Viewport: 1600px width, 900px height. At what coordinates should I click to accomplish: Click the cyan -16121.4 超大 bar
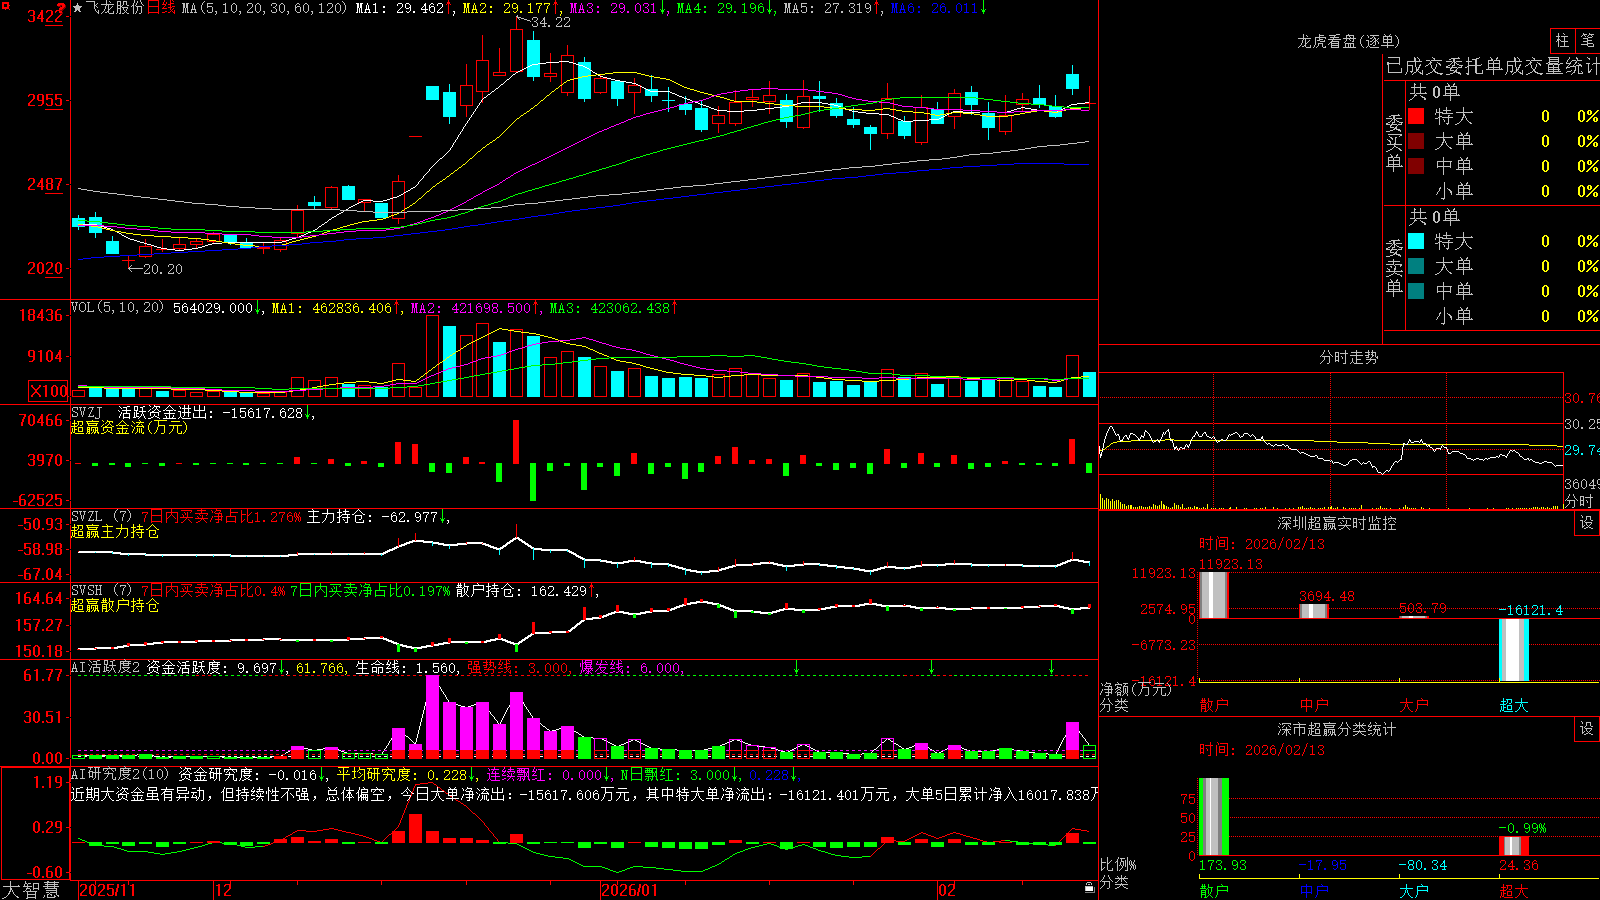[1513, 650]
